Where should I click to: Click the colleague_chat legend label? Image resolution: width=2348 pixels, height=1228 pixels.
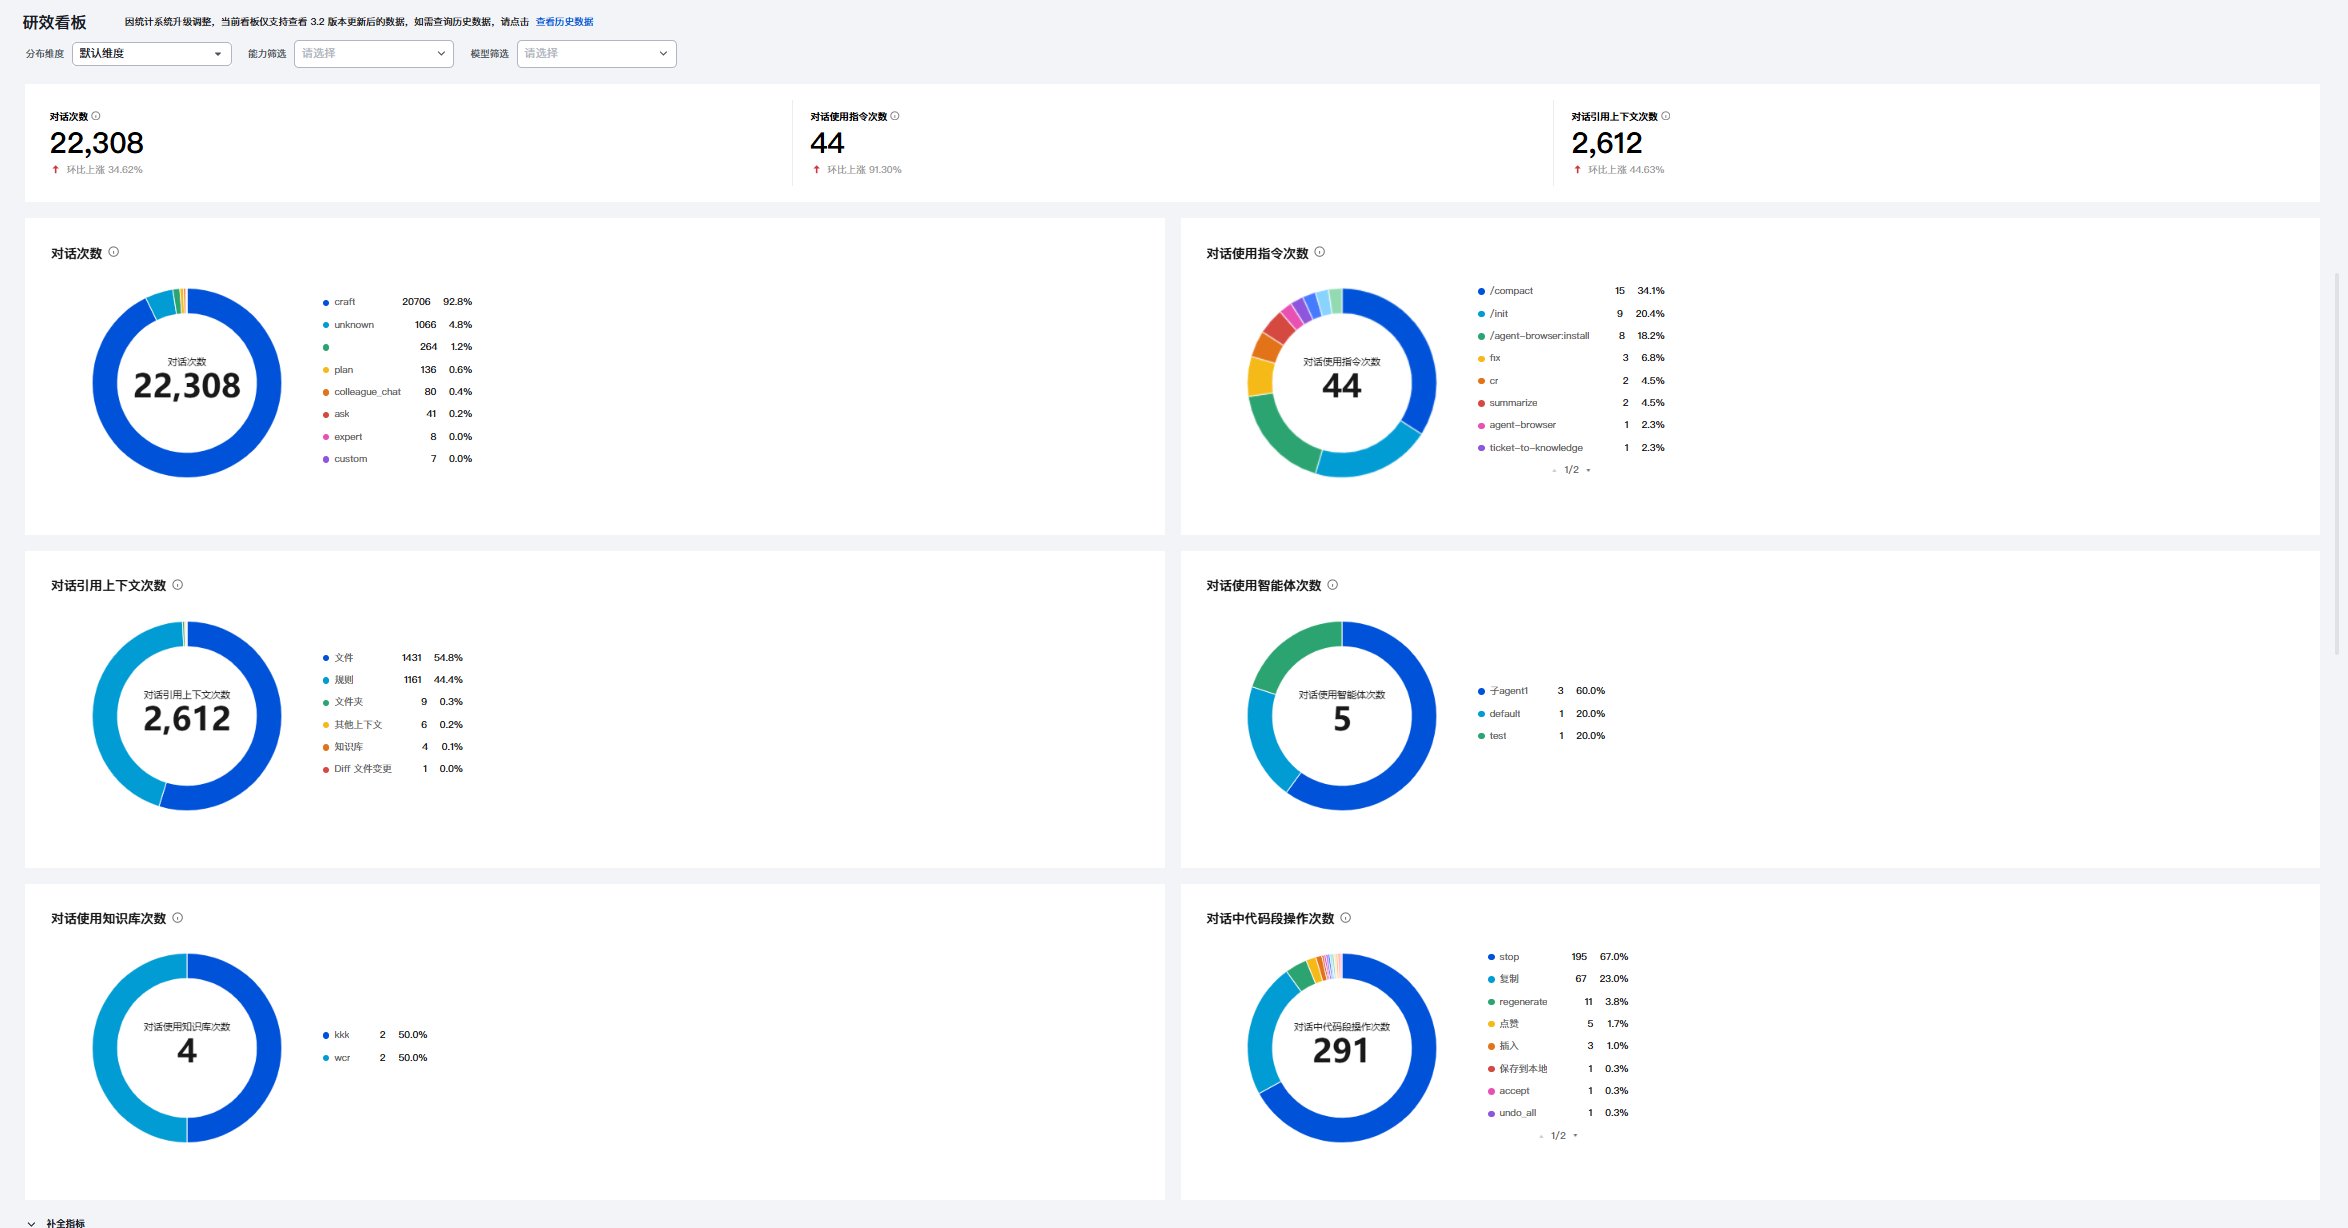point(367,392)
